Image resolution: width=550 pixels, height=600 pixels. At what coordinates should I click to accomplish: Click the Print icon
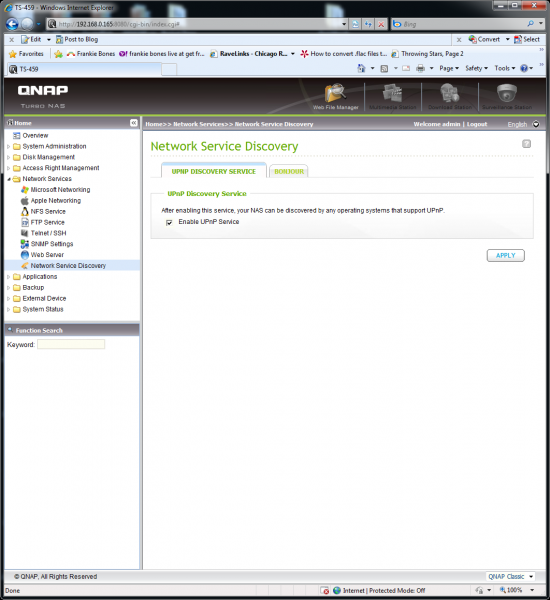click(x=420, y=68)
